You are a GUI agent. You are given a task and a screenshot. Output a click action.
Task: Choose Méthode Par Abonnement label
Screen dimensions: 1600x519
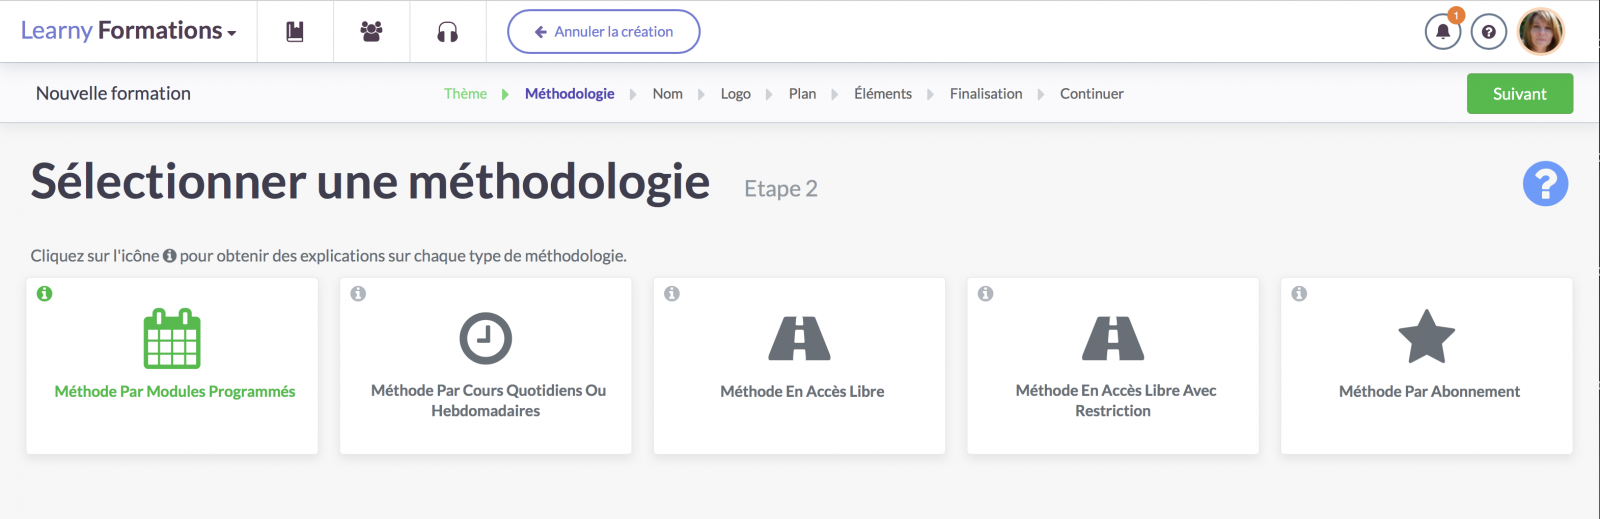pos(1429,392)
